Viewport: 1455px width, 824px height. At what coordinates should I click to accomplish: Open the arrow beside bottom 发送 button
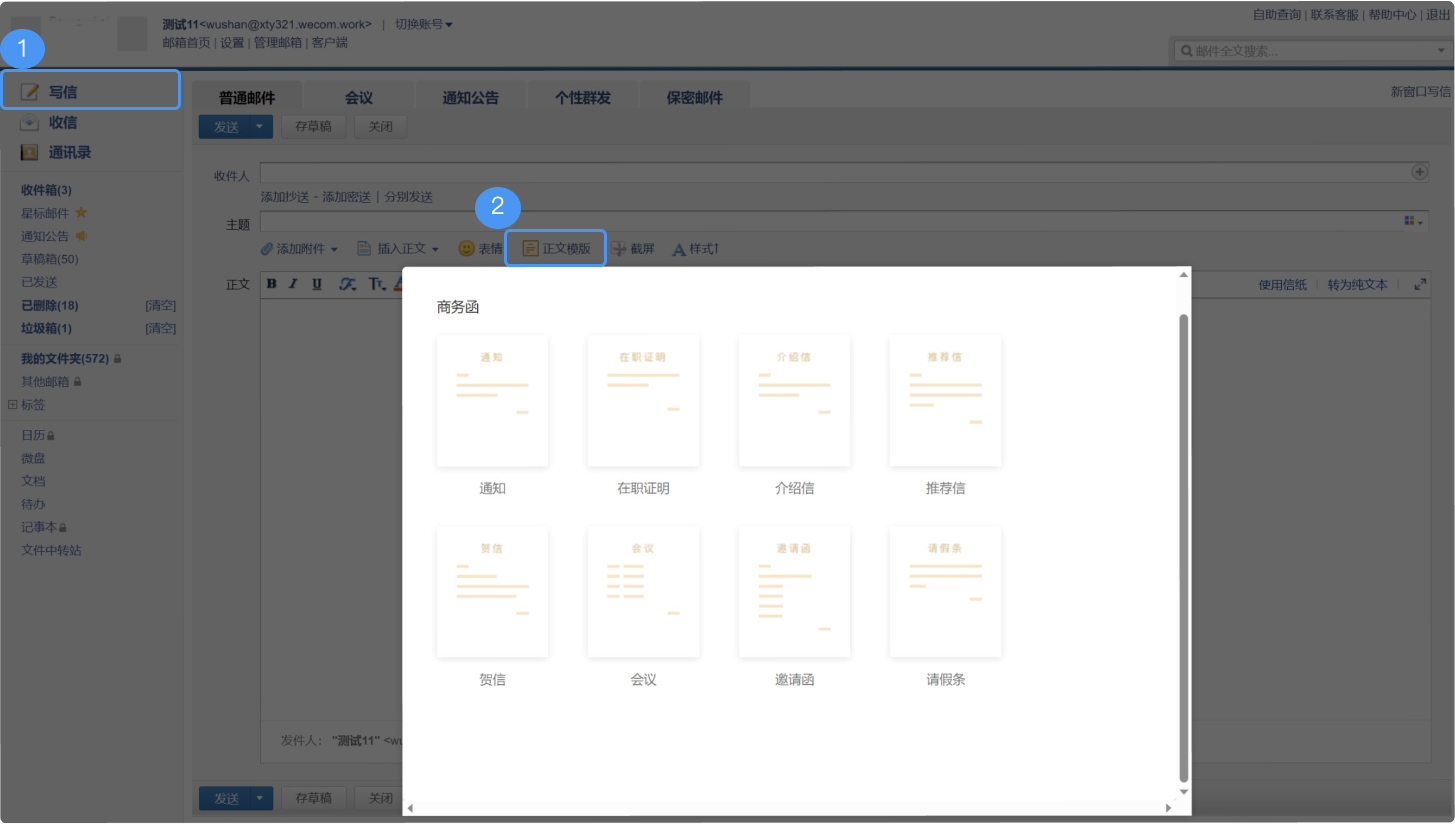(260, 798)
